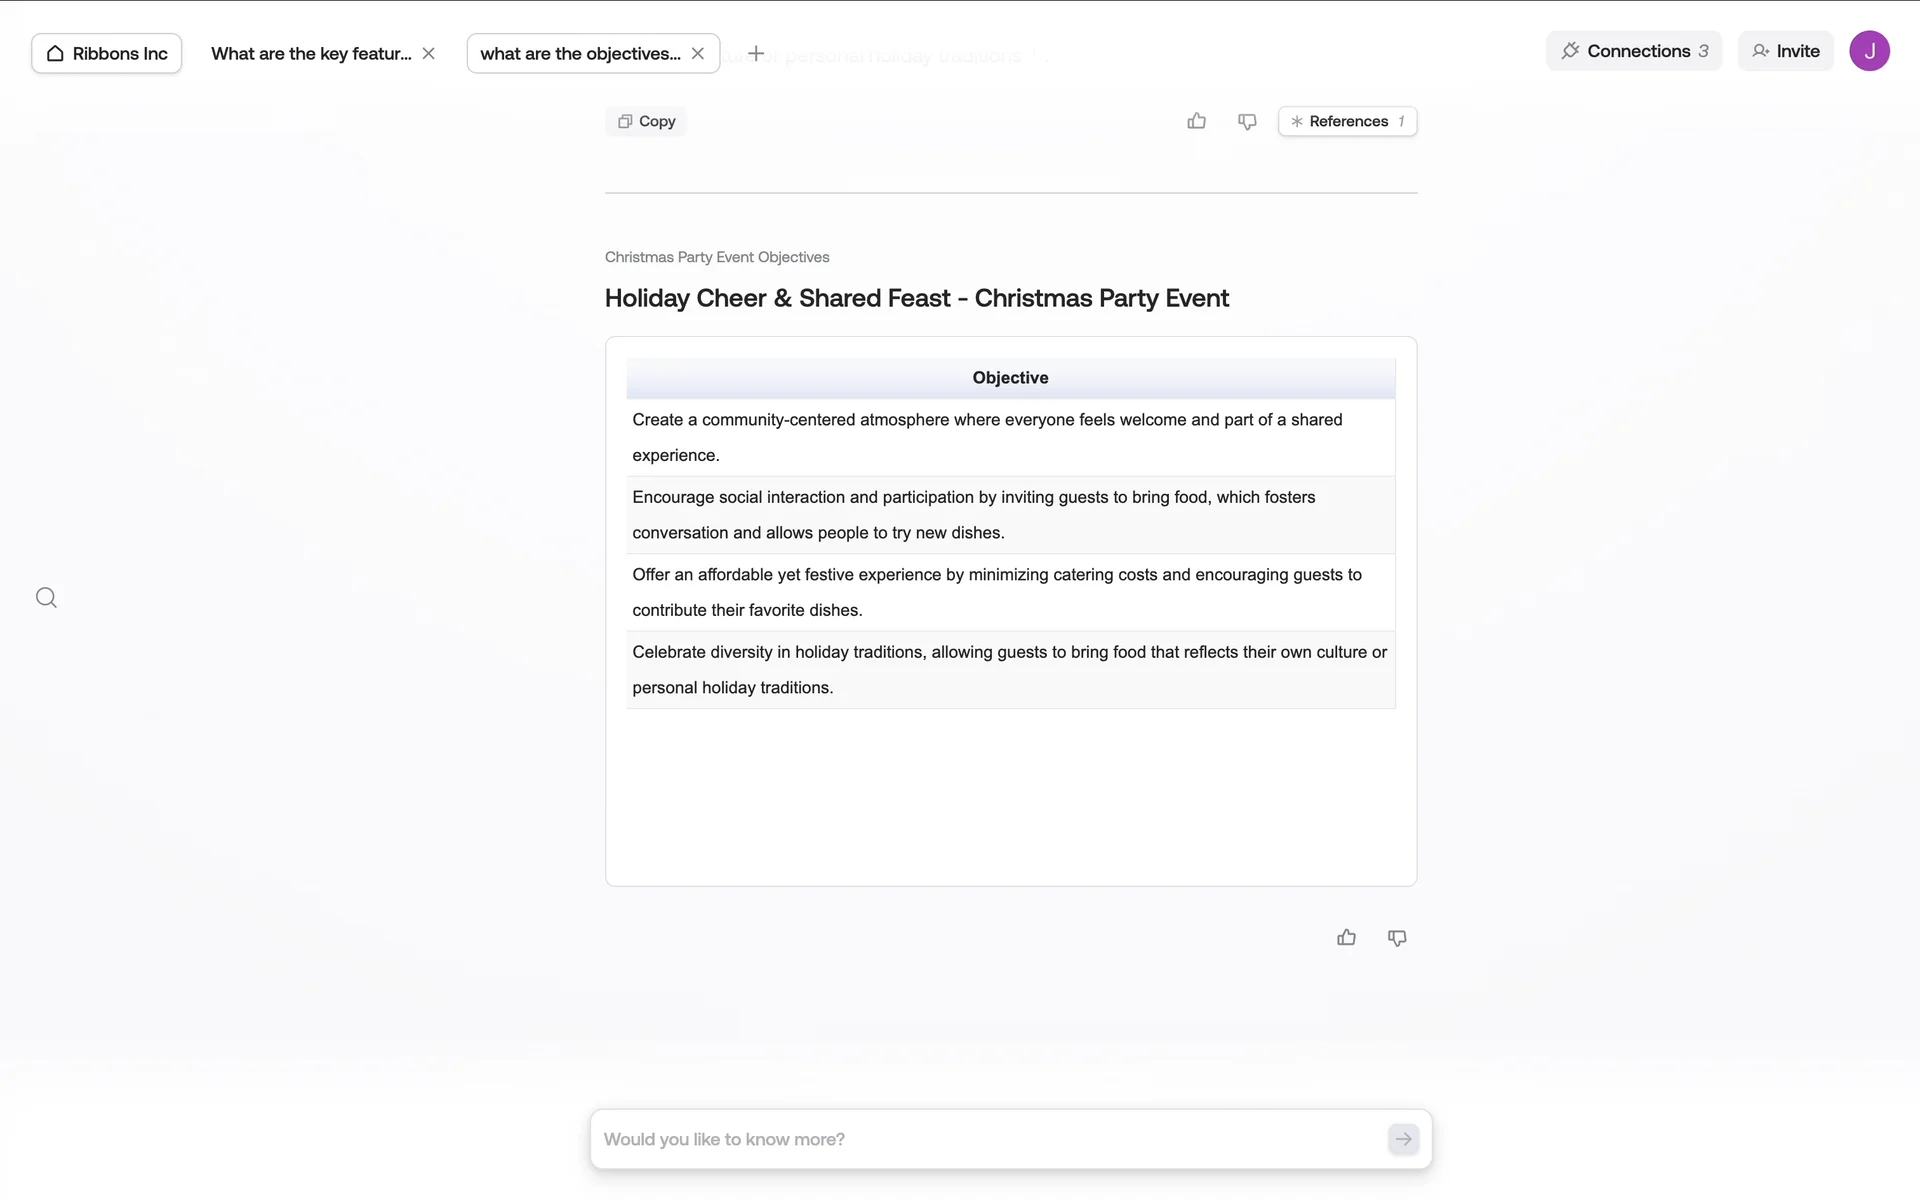The image size is (1920, 1200).
Task: Select the 'what are the objectives...' tab
Action: [x=580, y=53]
